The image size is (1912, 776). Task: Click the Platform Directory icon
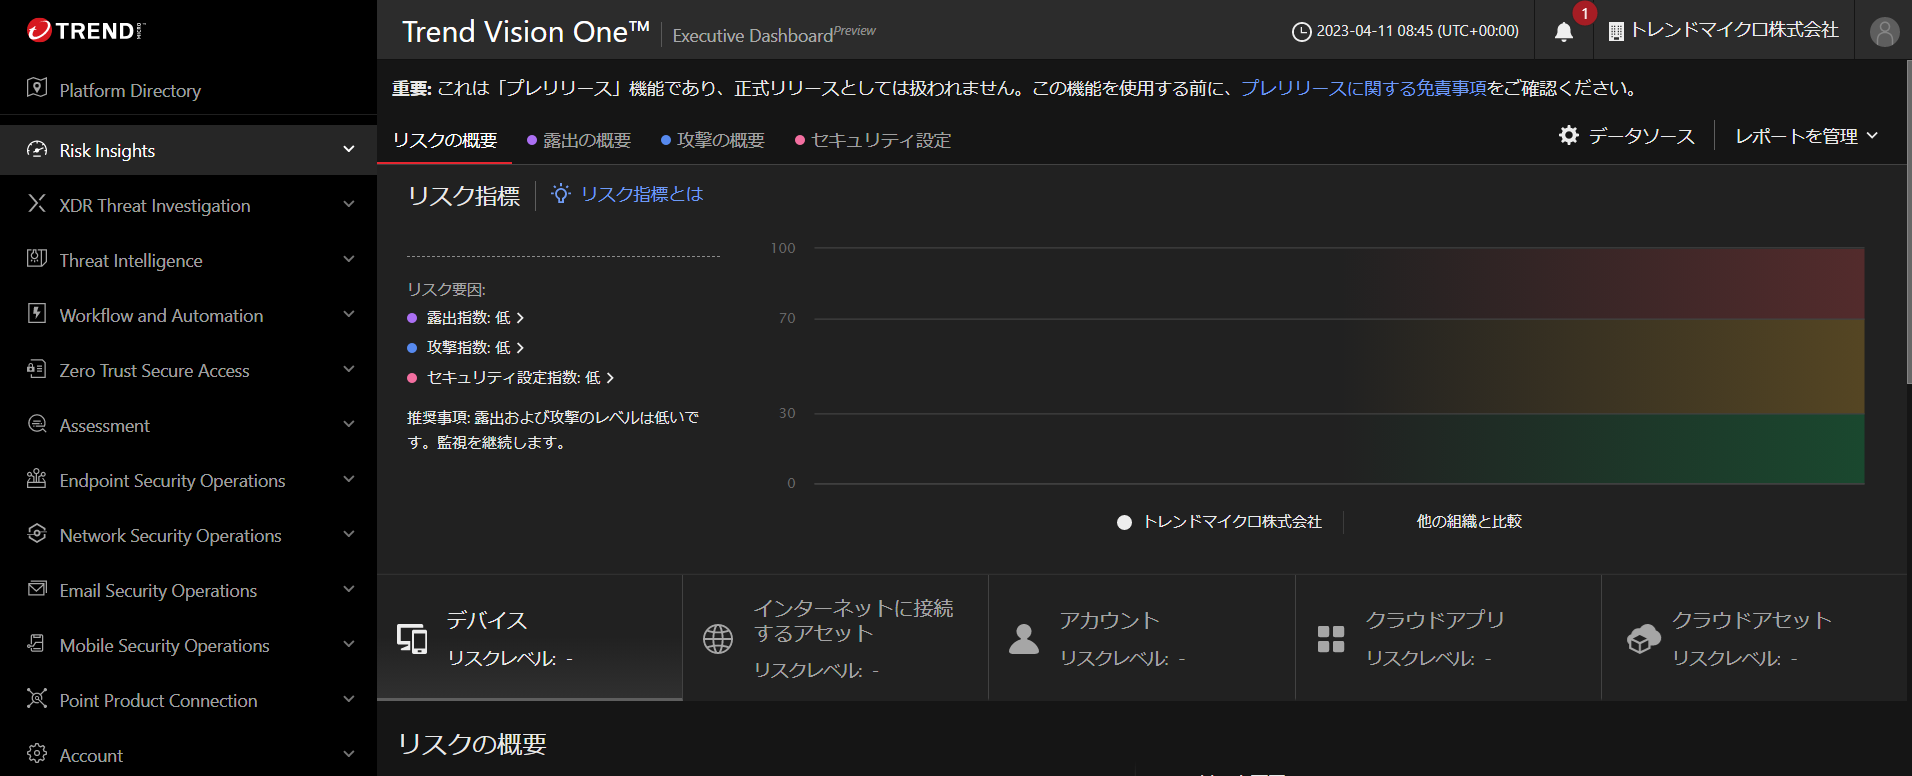coord(37,89)
